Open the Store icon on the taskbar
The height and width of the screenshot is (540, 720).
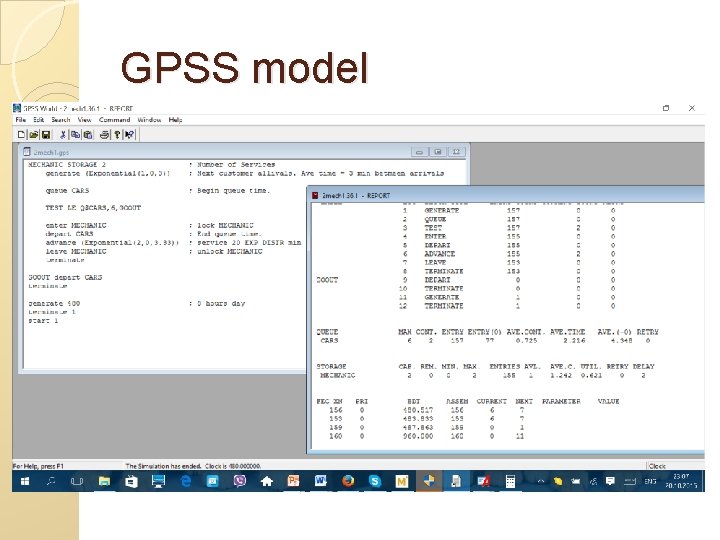tap(131, 481)
